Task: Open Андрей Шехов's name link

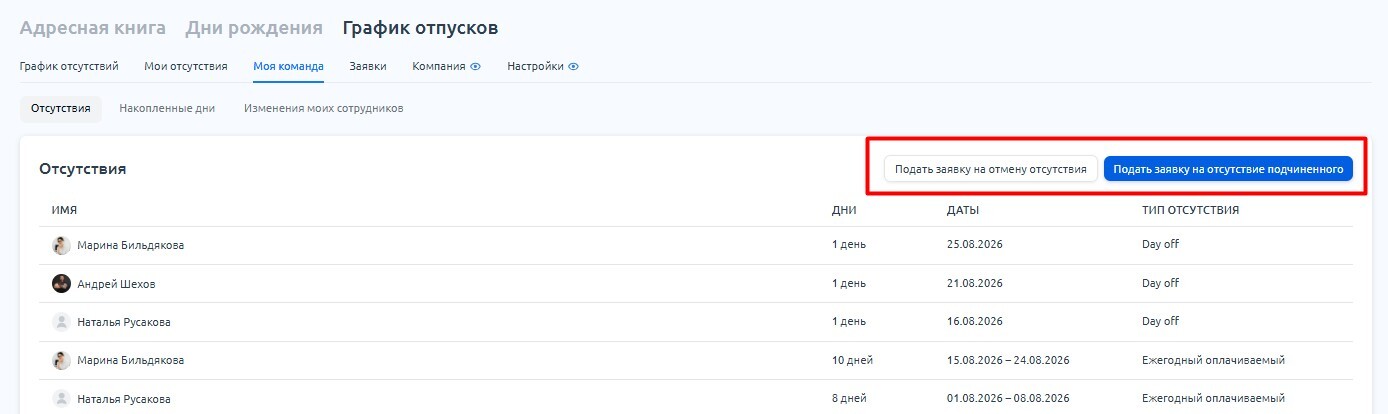Action: click(x=116, y=284)
